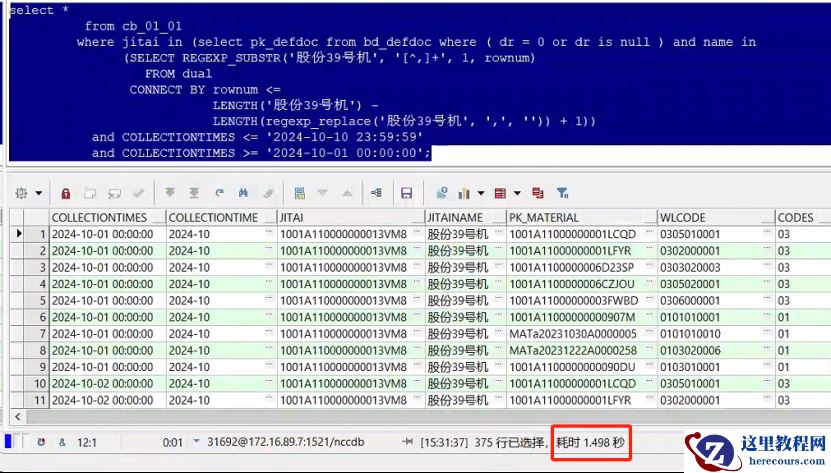Open ellipsis editor for row 1 WLCODE cell
831x473 pixels.
click(767, 232)
